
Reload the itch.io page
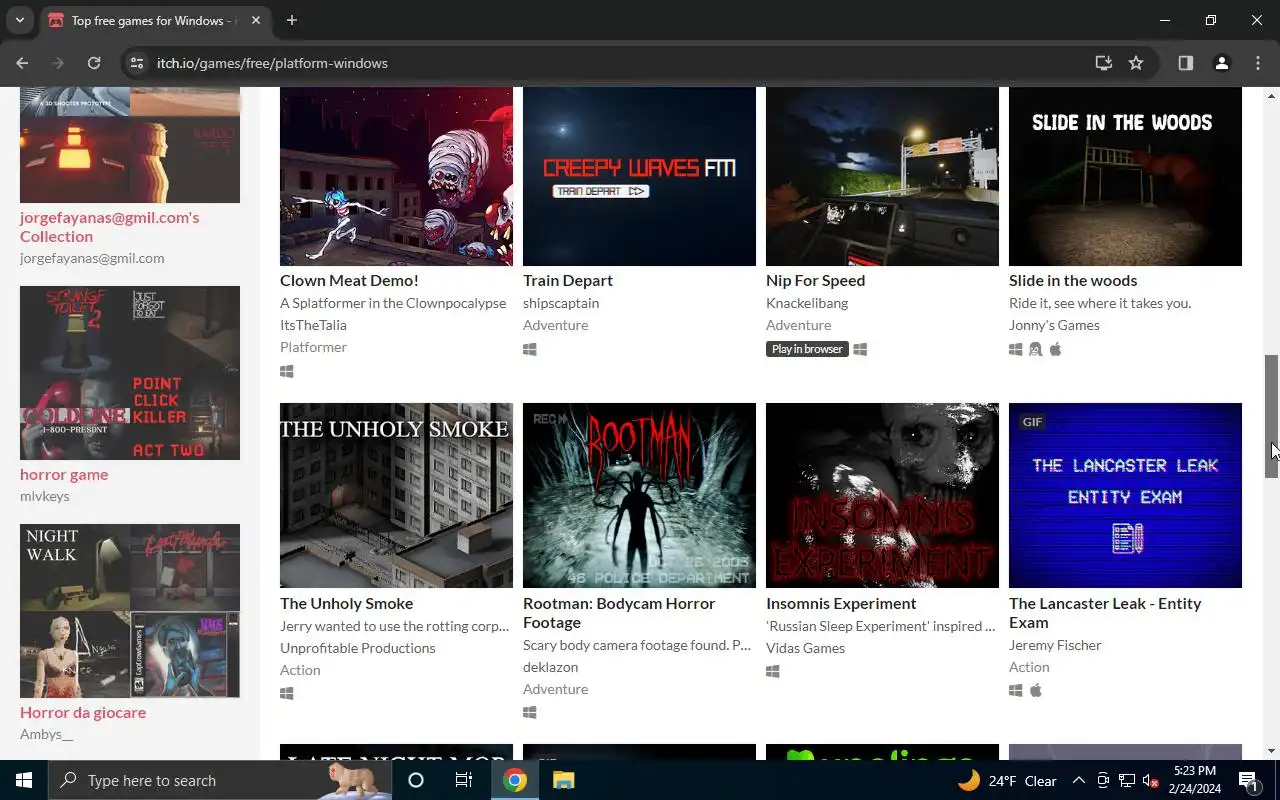pyautogui.click(x=94, y=63)
